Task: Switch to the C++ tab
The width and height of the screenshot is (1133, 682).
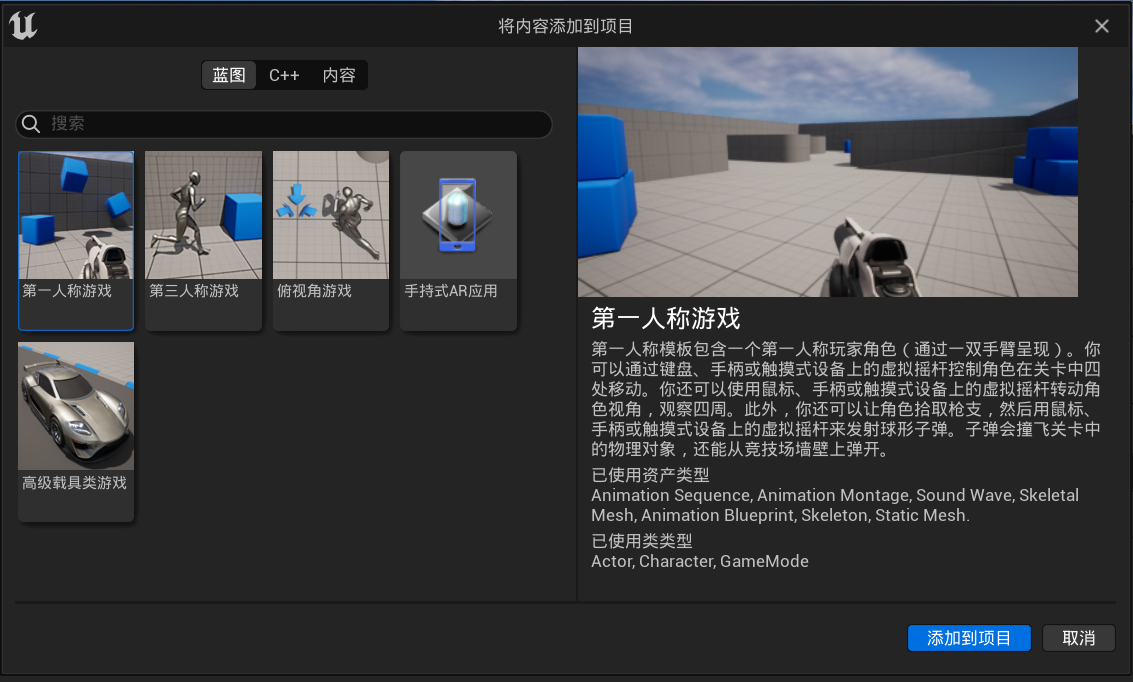Action: pyautogui.click(x=284, y=75)
